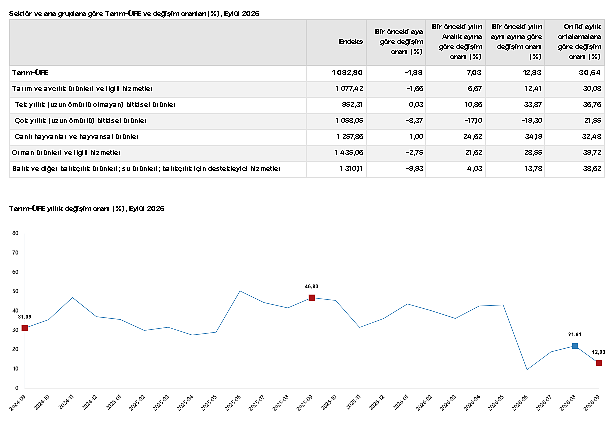Click the first red marker at chart start
The image size is (615, 424).
pos(25,328)
